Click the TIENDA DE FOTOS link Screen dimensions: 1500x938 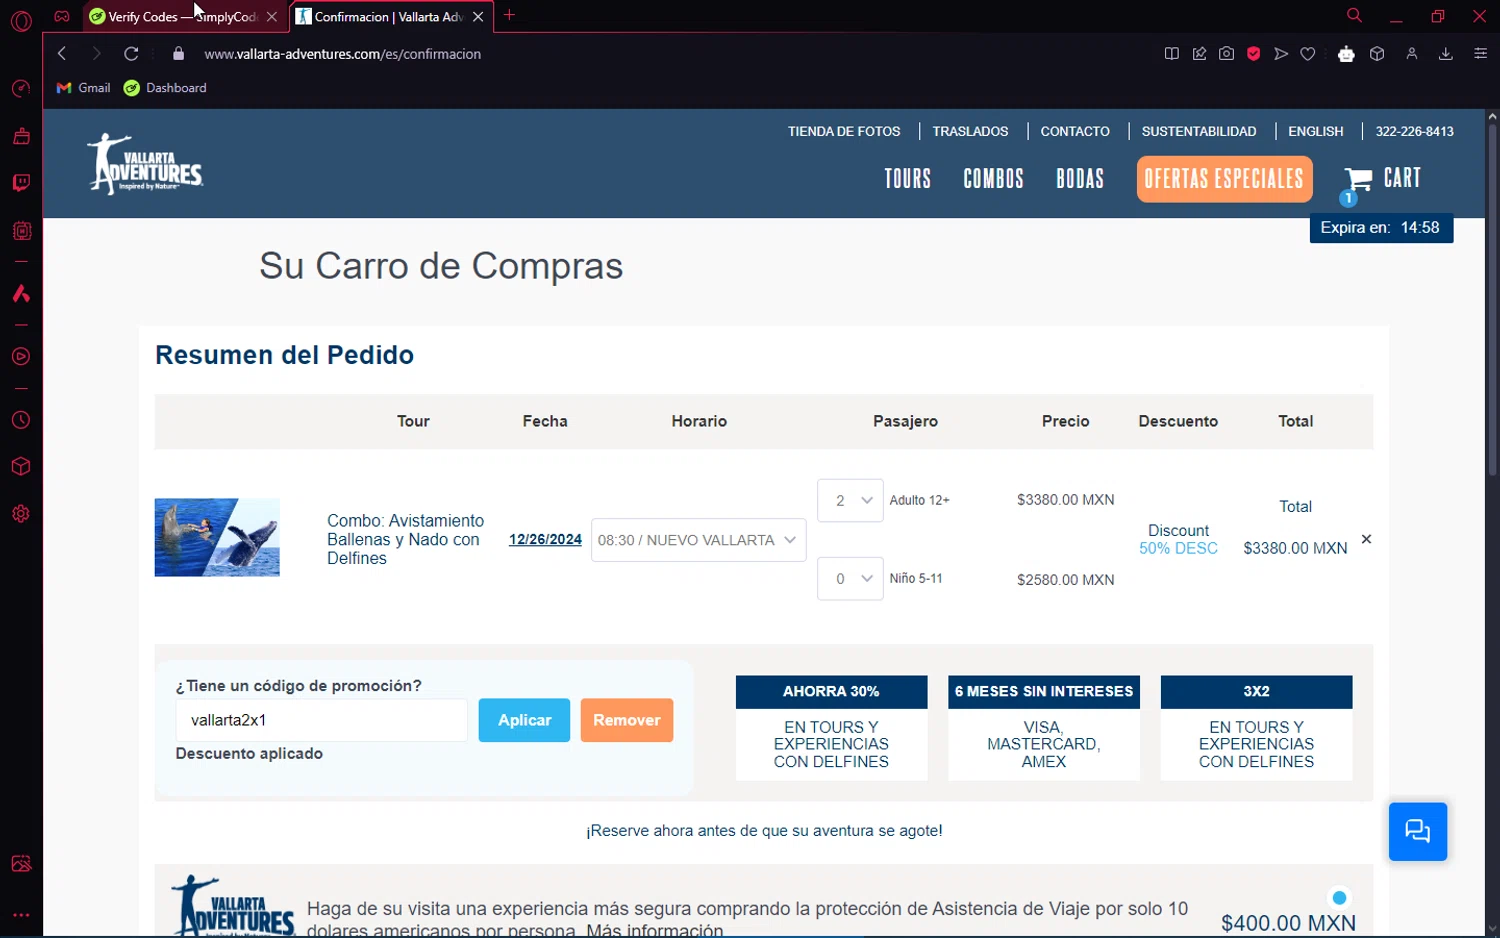[844, 131]
